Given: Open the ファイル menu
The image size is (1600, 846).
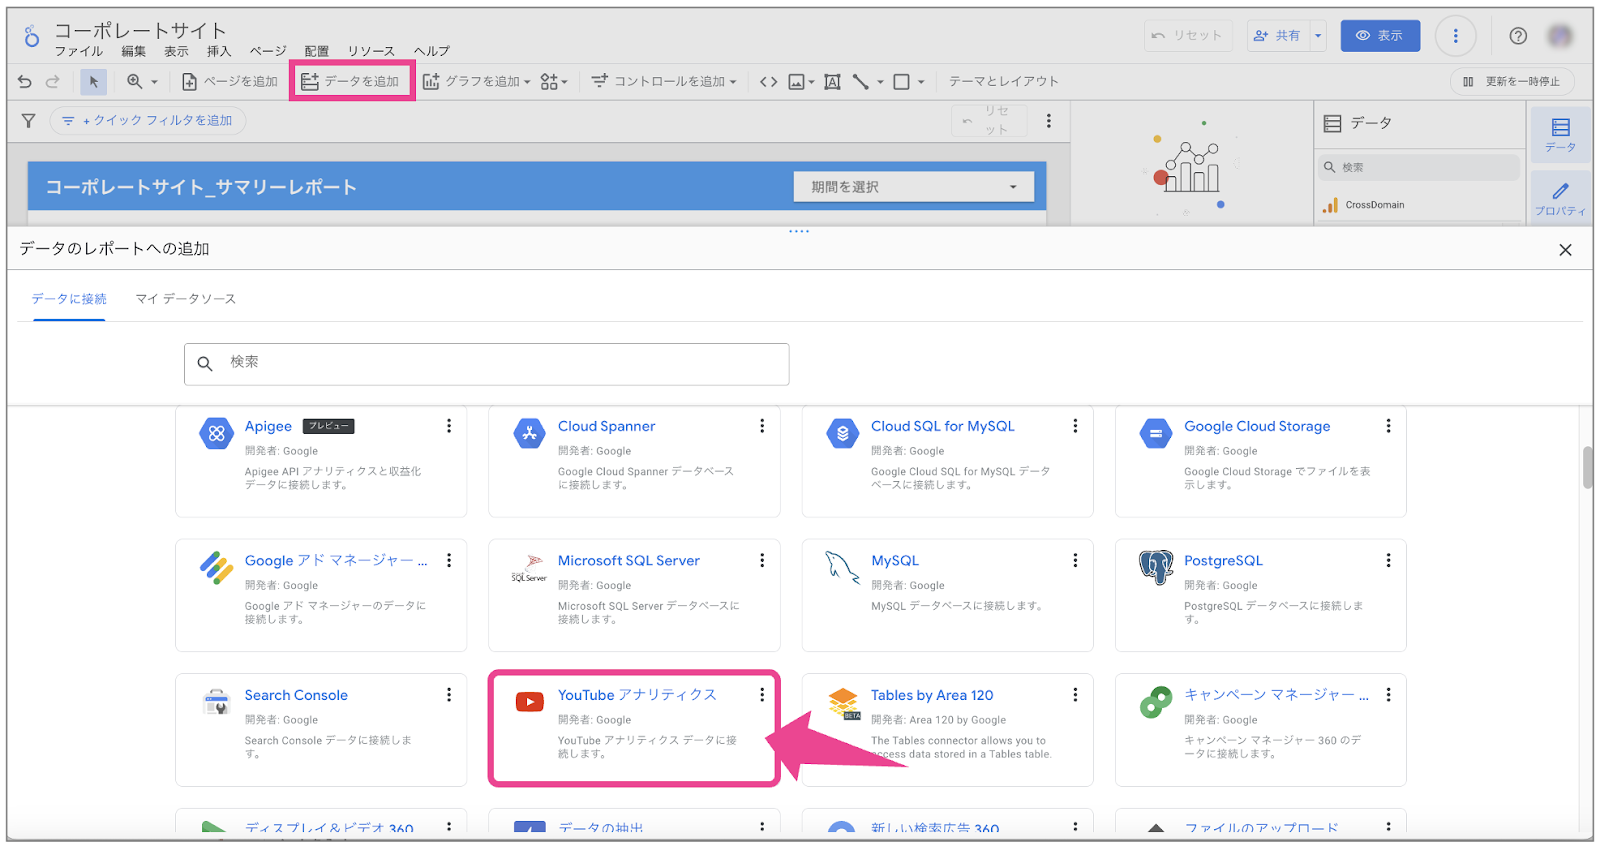Looking at the screenshot, I should click(78, 52).
